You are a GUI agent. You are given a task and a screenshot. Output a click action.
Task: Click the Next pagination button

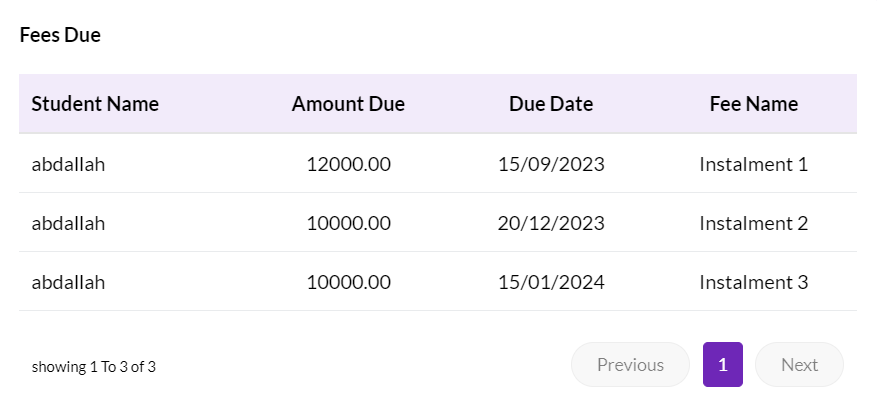(x=799, y=364)
